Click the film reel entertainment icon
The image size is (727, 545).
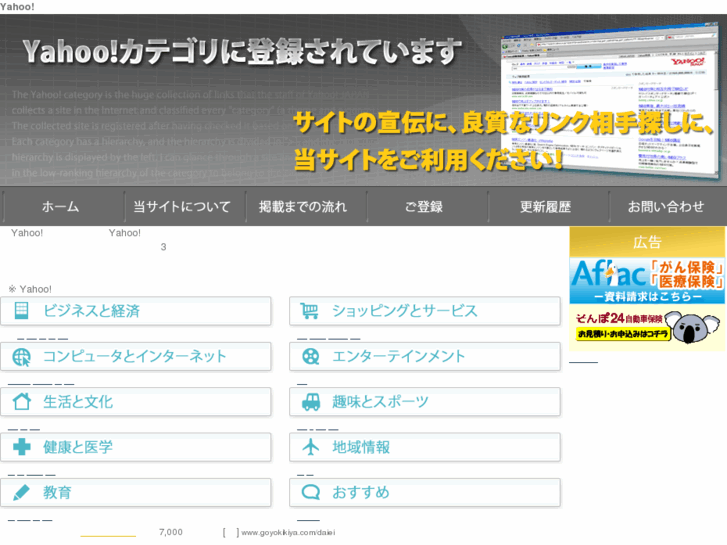(x=310, y=356)
